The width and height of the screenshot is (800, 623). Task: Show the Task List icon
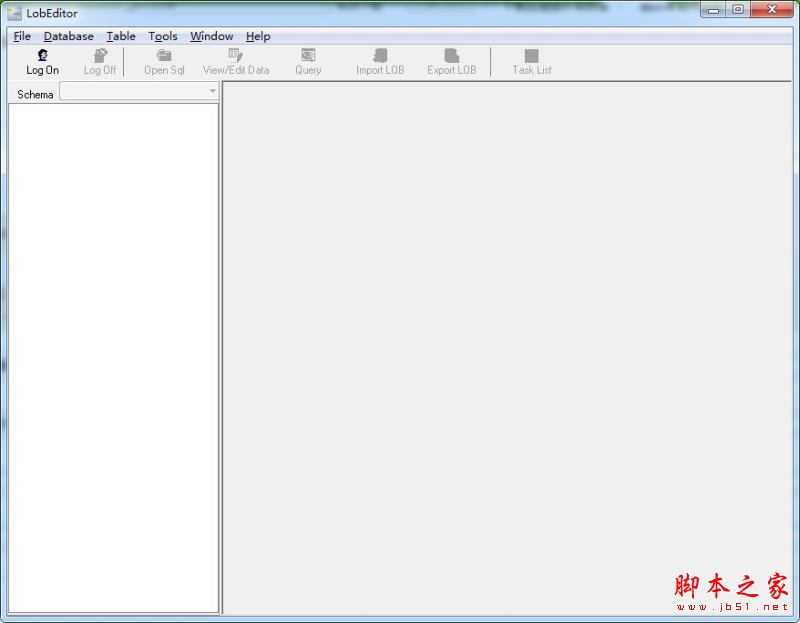coord(532,56)
